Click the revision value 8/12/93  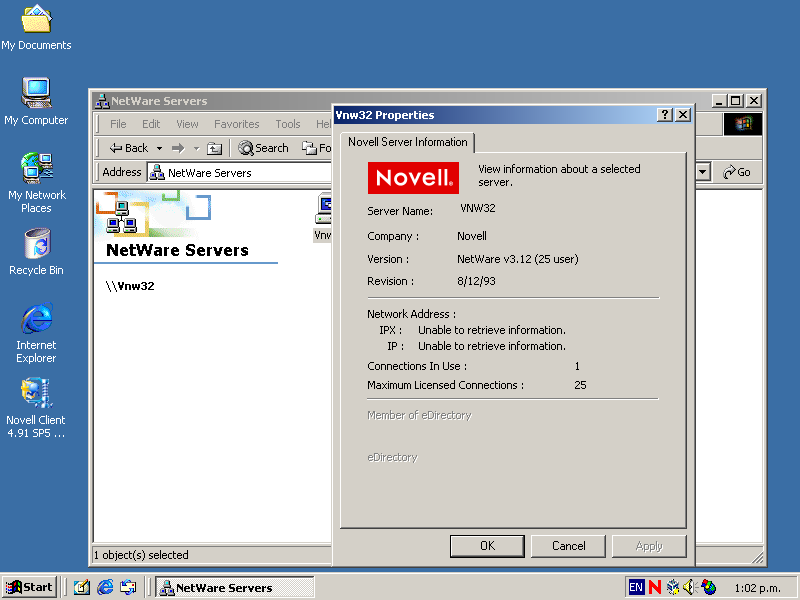coord(476,281)
